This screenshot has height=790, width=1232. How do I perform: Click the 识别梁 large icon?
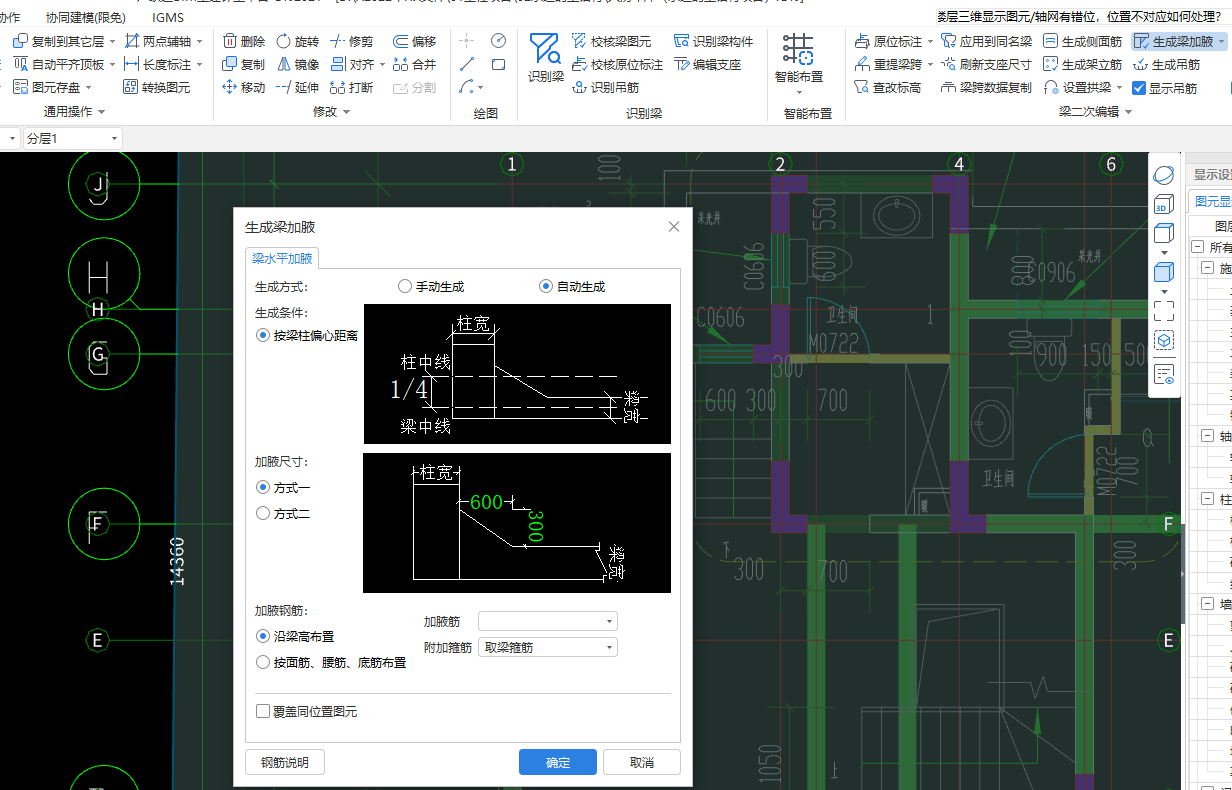[x=546, y=58]
